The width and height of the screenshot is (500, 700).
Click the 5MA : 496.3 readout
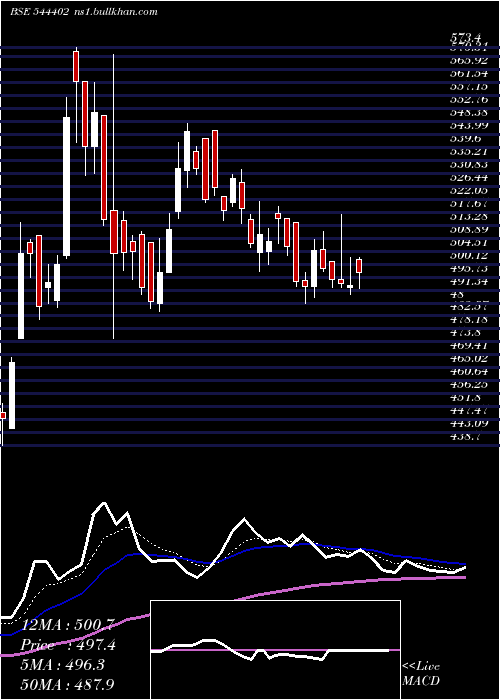pyautogui.click(x=63, y=665)
